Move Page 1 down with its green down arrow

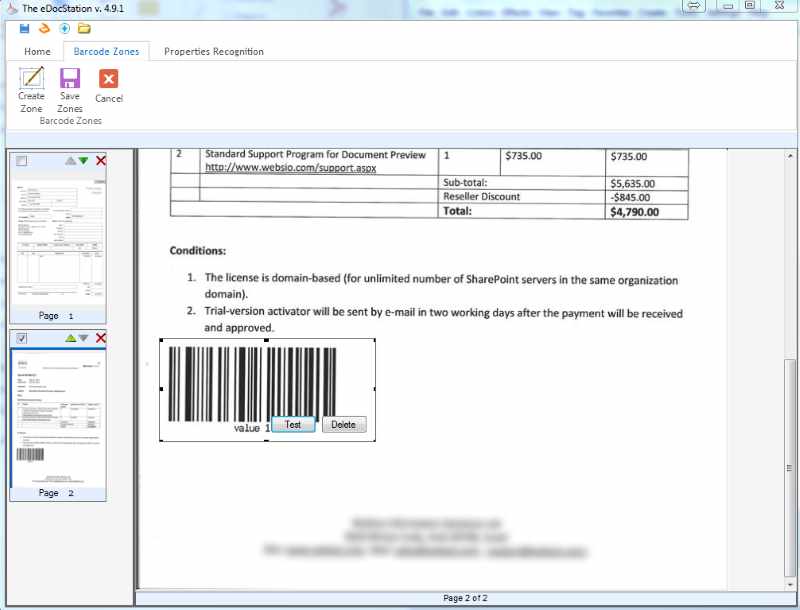tap(84, 161)
